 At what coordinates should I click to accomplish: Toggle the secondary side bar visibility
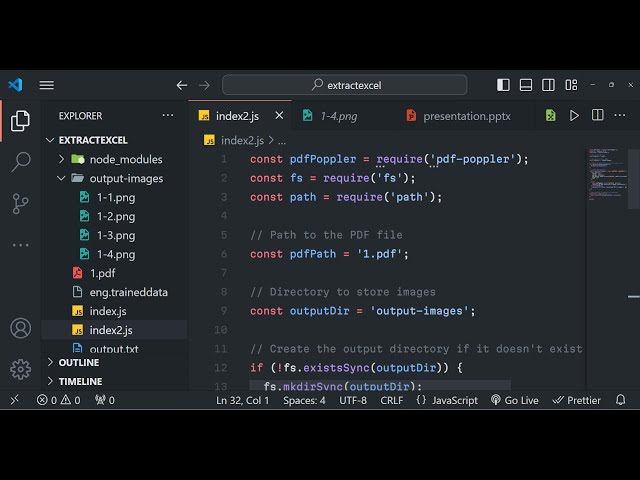(x=547, y=85)
